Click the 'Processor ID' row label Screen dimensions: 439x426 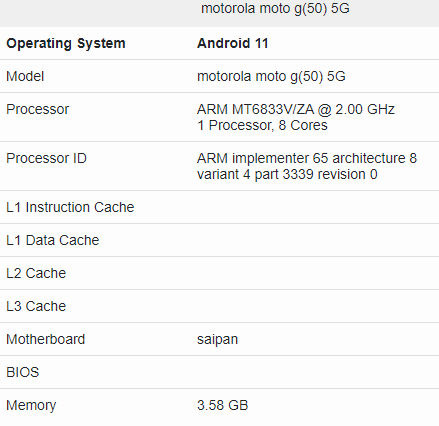pyautogui.click(x=46, y=158)
